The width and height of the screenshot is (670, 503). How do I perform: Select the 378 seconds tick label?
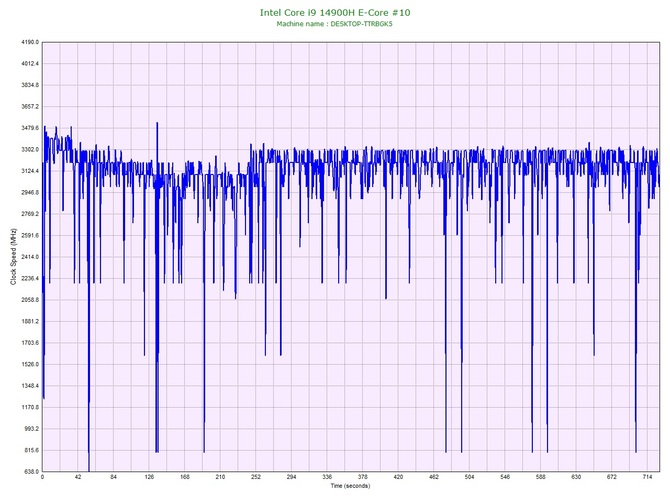click(x=362, y=477)
